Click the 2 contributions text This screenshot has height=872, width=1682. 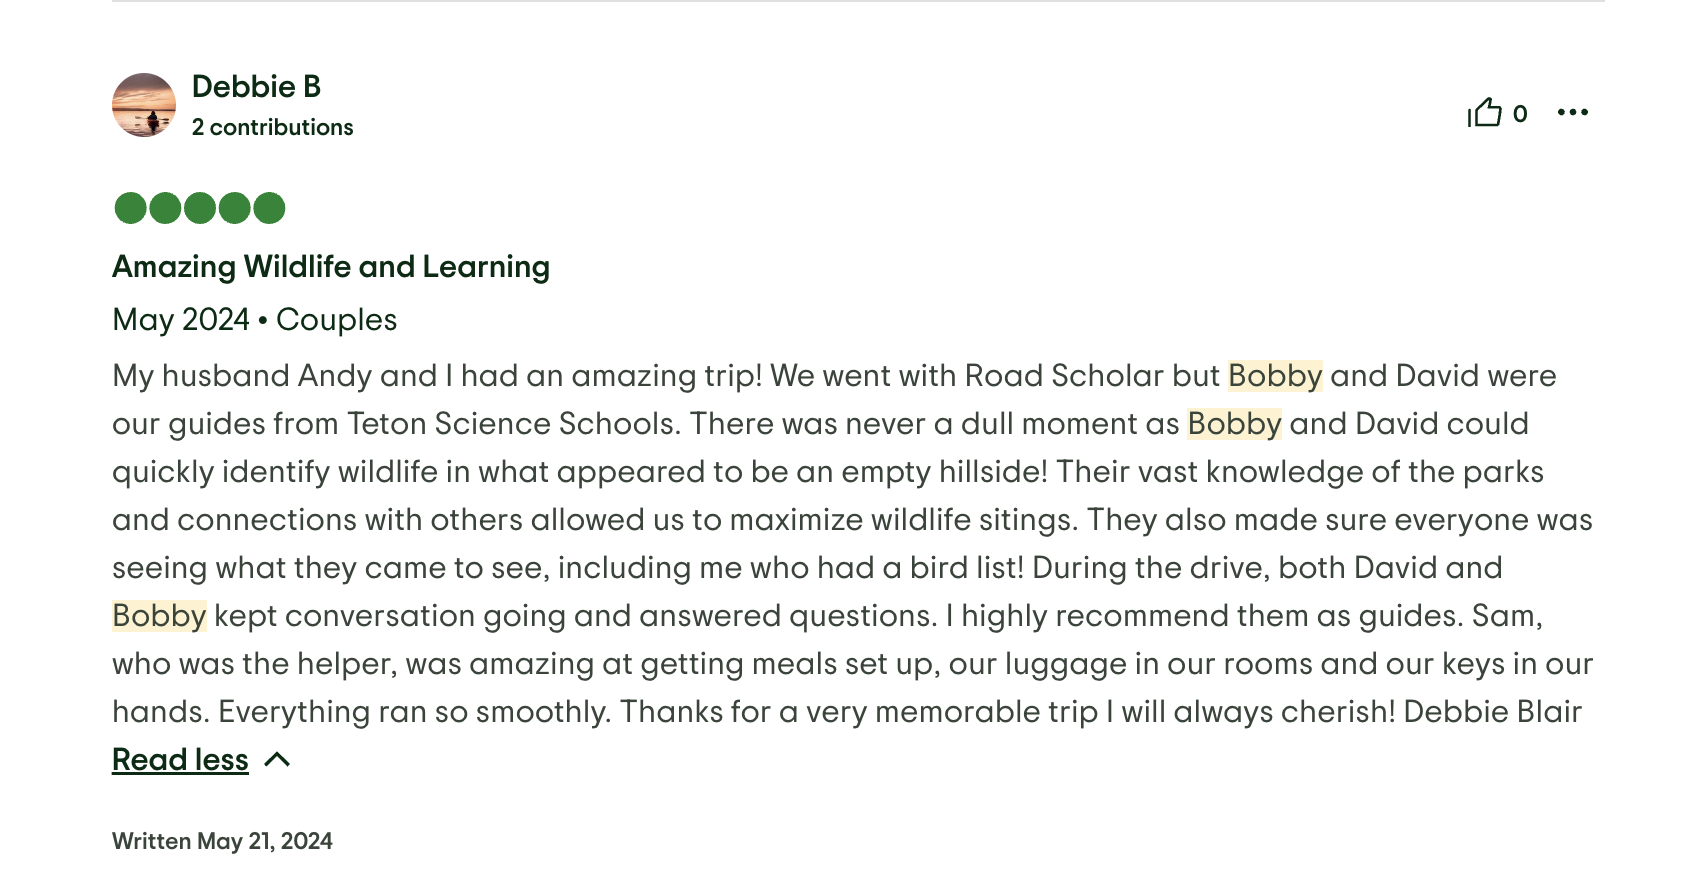(272, 127)
